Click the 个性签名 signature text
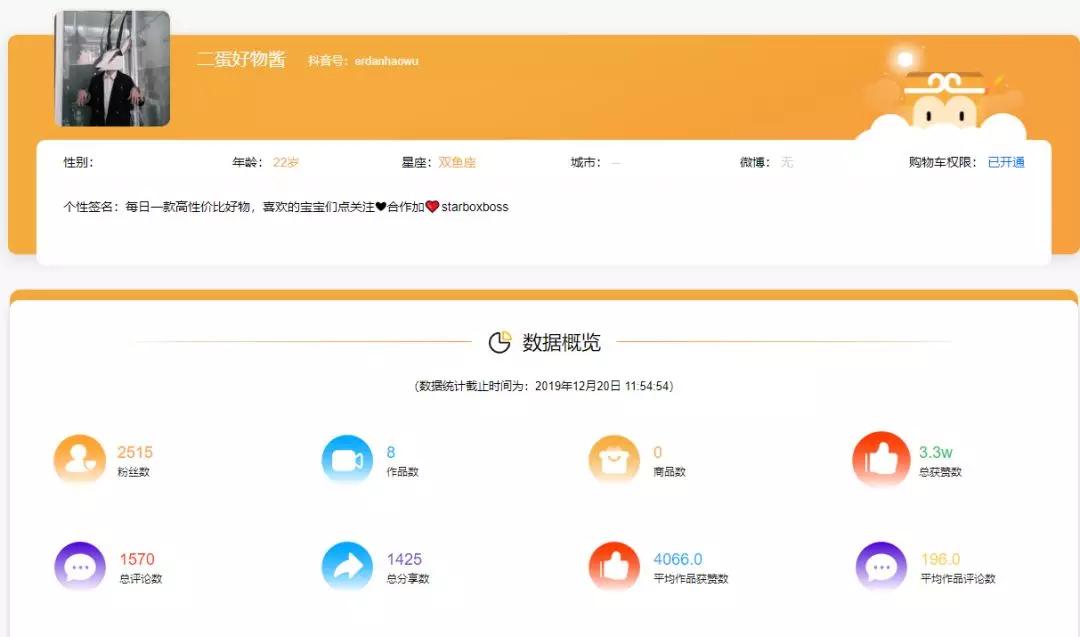 click(290, 207)
